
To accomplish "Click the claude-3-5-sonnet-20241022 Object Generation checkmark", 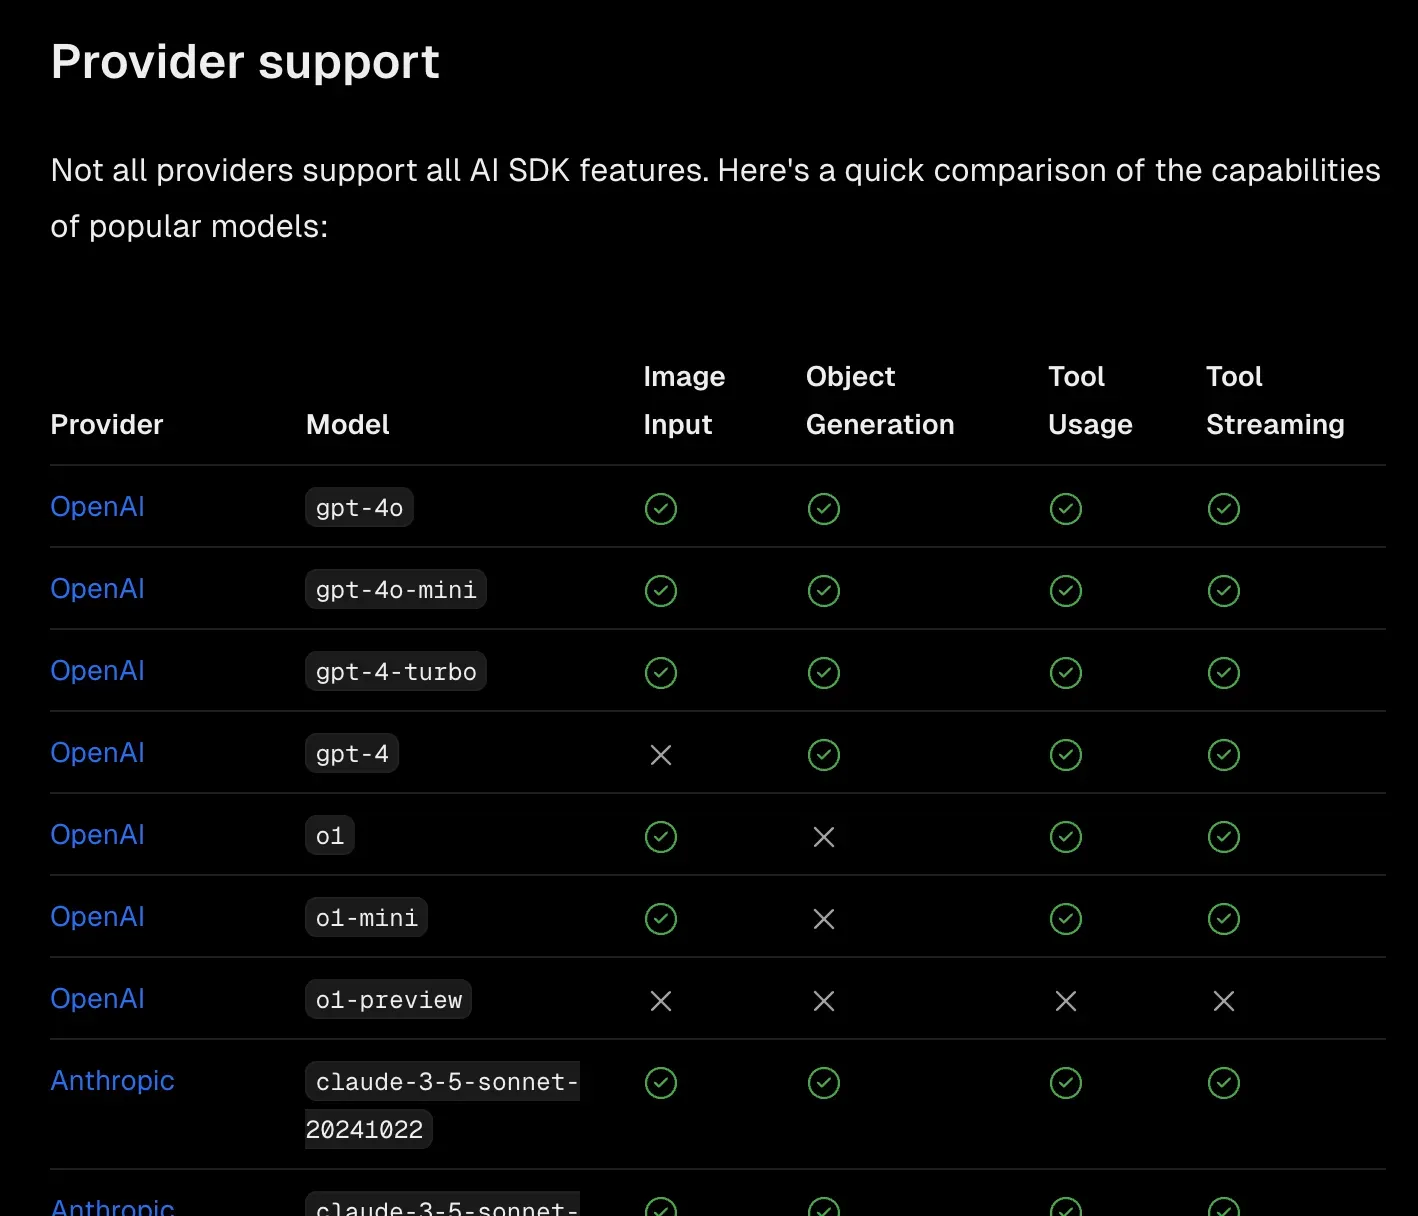I will coord(824,1083).
